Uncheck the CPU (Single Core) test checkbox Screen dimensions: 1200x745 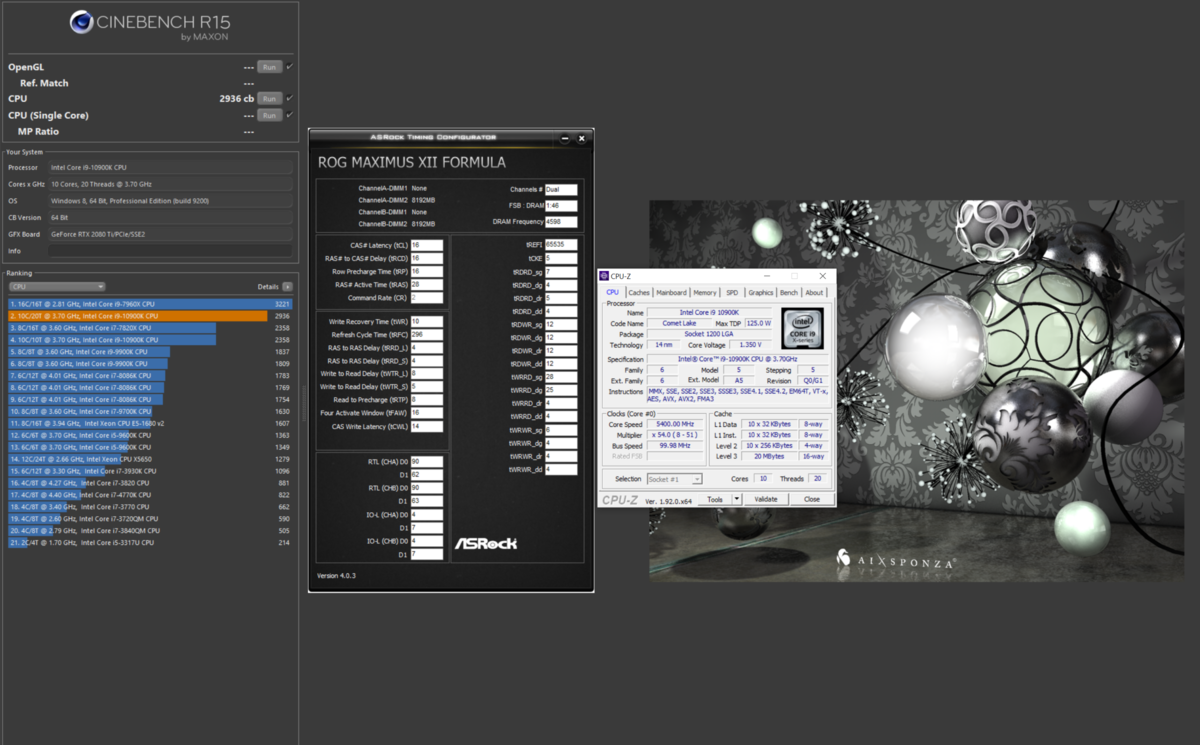coord(290,115)
